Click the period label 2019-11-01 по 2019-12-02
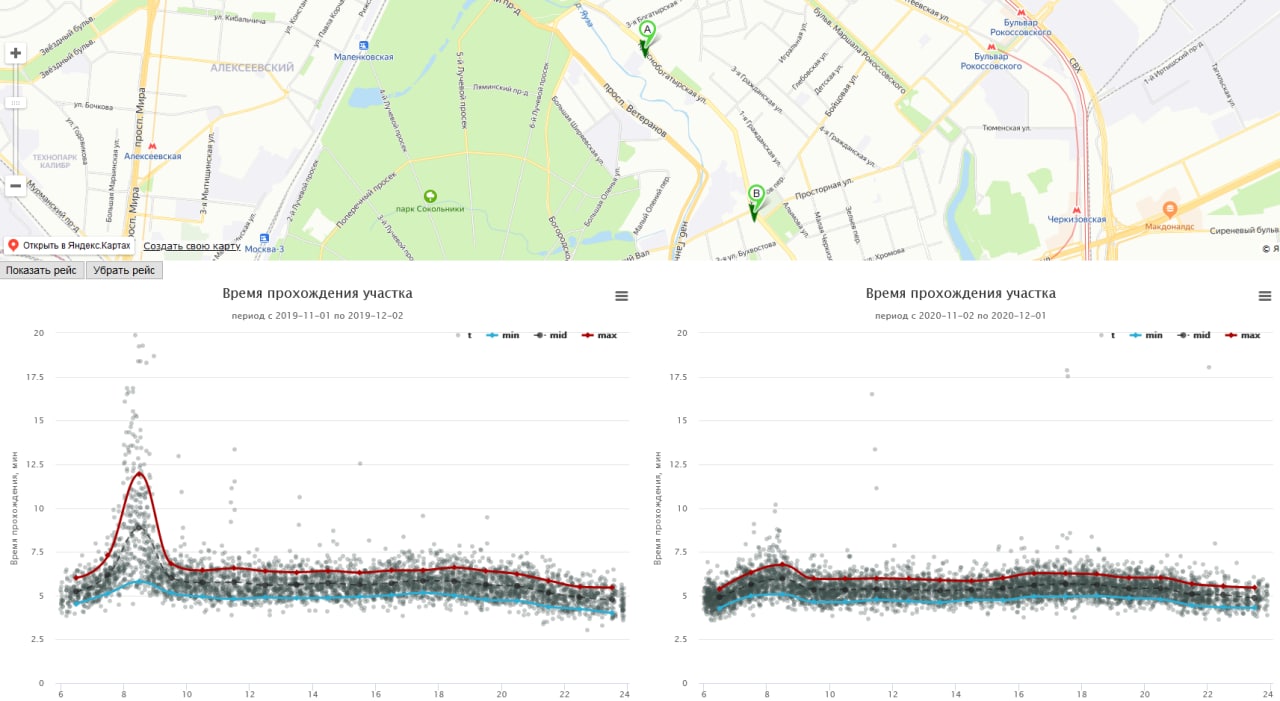The image size is (1280, 701). pyautogui.click(x=316, y=315)
